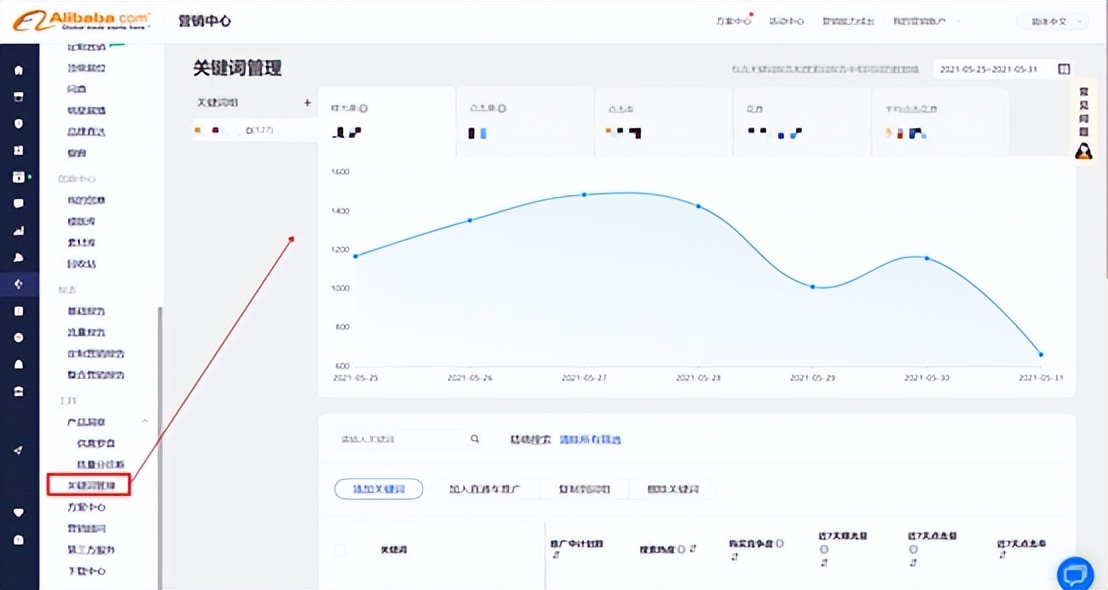Click the customer service avatar under 常见问题

[x=1083, y=151]
